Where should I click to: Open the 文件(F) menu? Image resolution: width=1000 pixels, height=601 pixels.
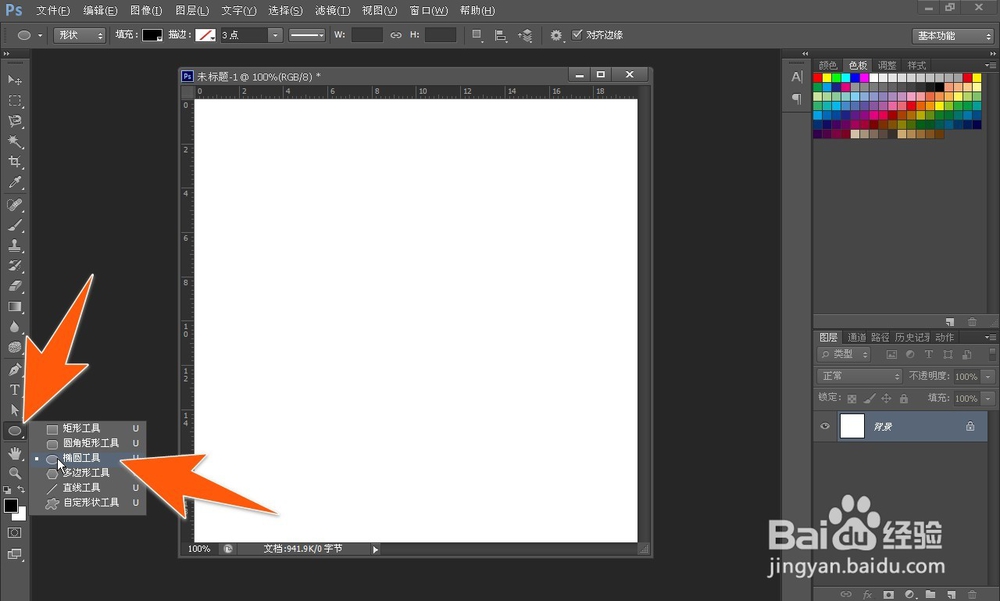point(53,11)
